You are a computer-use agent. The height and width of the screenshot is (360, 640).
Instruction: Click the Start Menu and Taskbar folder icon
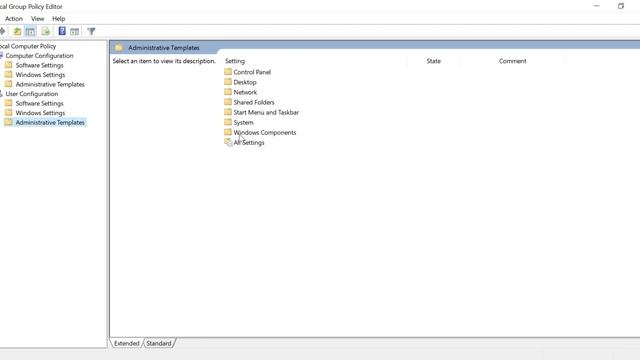click(x=228, y=112)
